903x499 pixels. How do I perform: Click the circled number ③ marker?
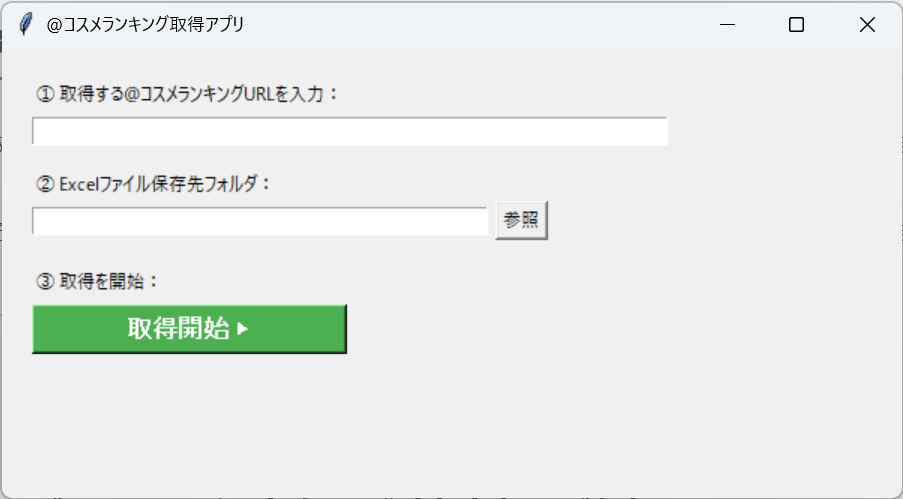pyautogui.click(x=44, y=282)
